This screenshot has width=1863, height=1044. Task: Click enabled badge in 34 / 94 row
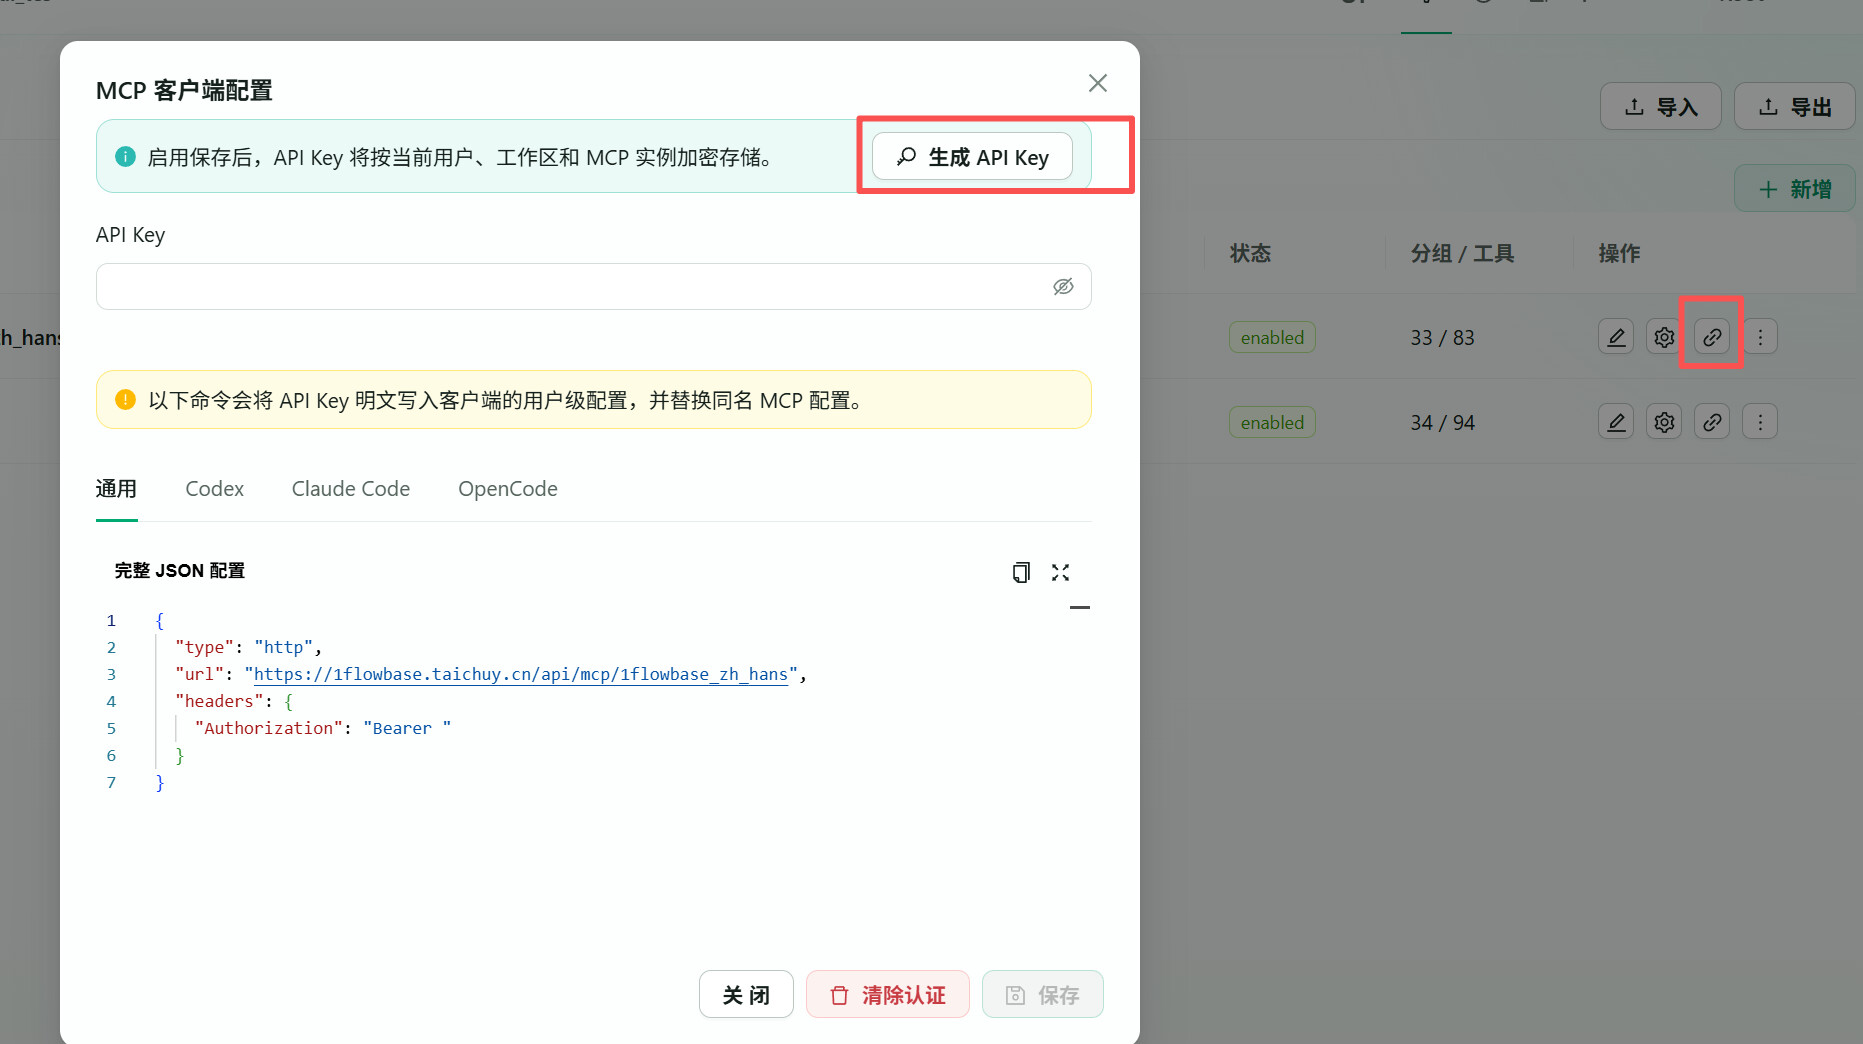[1272, 422]
